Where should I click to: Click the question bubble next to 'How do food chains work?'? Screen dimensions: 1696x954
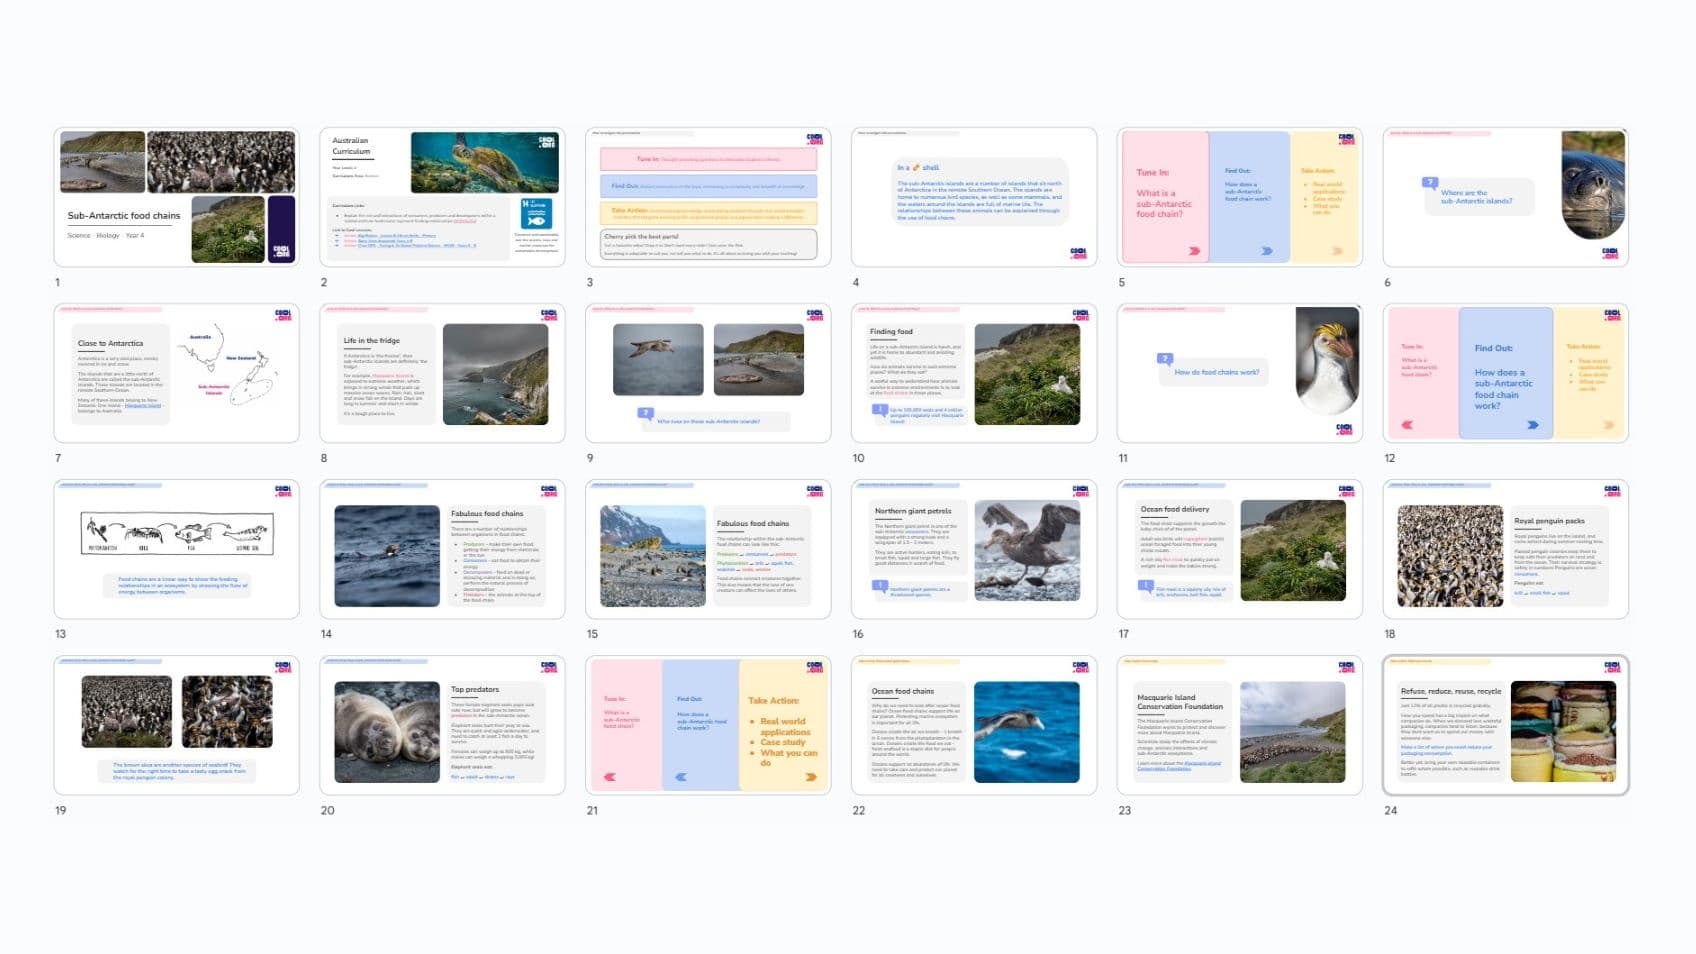(1163, 356)
